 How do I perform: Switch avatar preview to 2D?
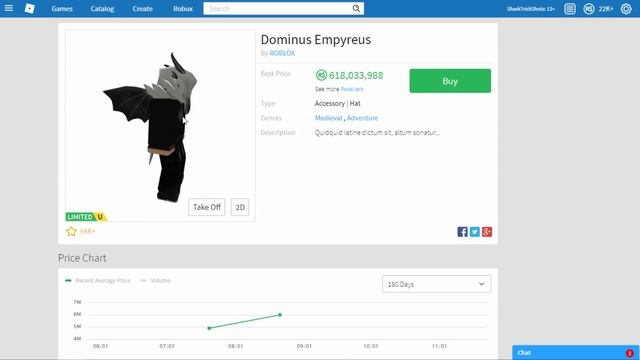tap(240, 207)
